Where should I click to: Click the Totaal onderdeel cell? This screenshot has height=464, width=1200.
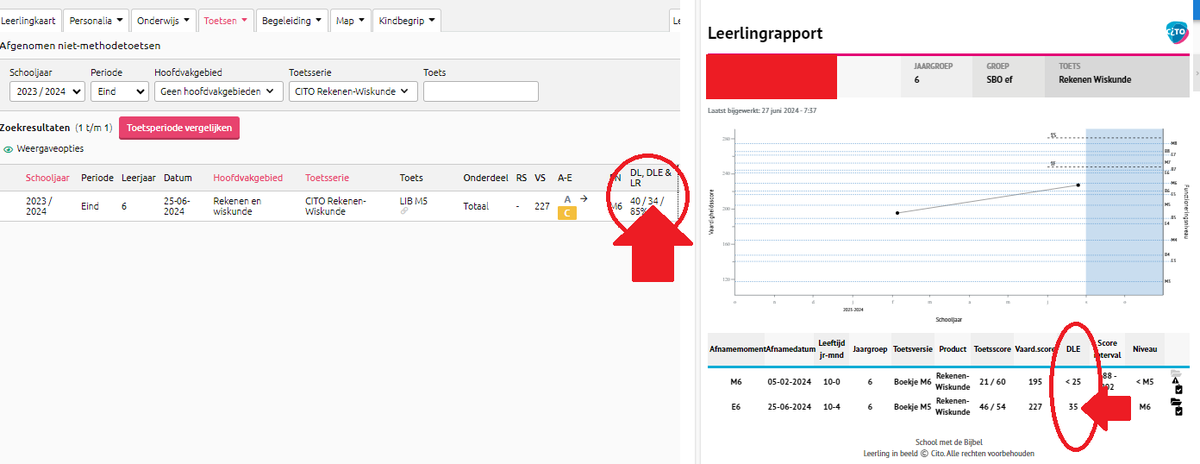coord(477,207)
